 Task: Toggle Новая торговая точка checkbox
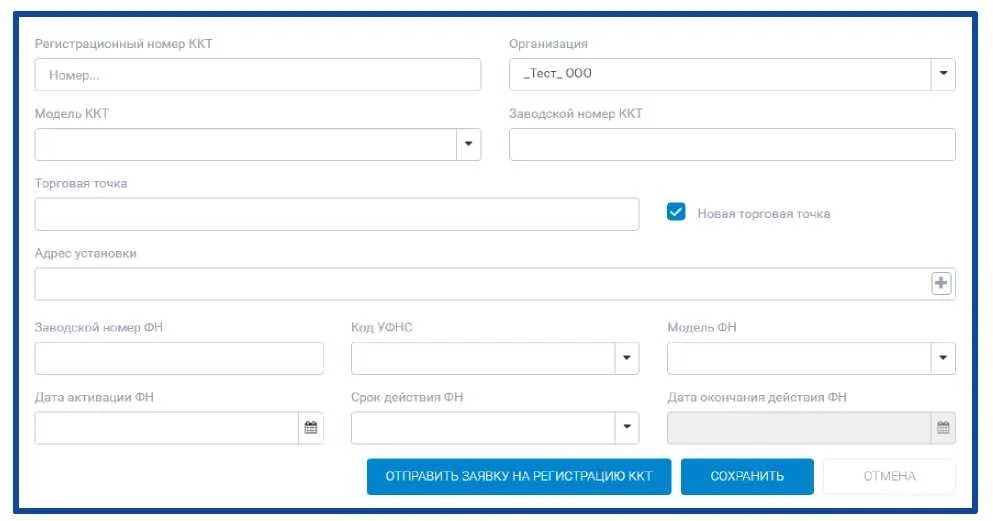[x=676, y=212]
